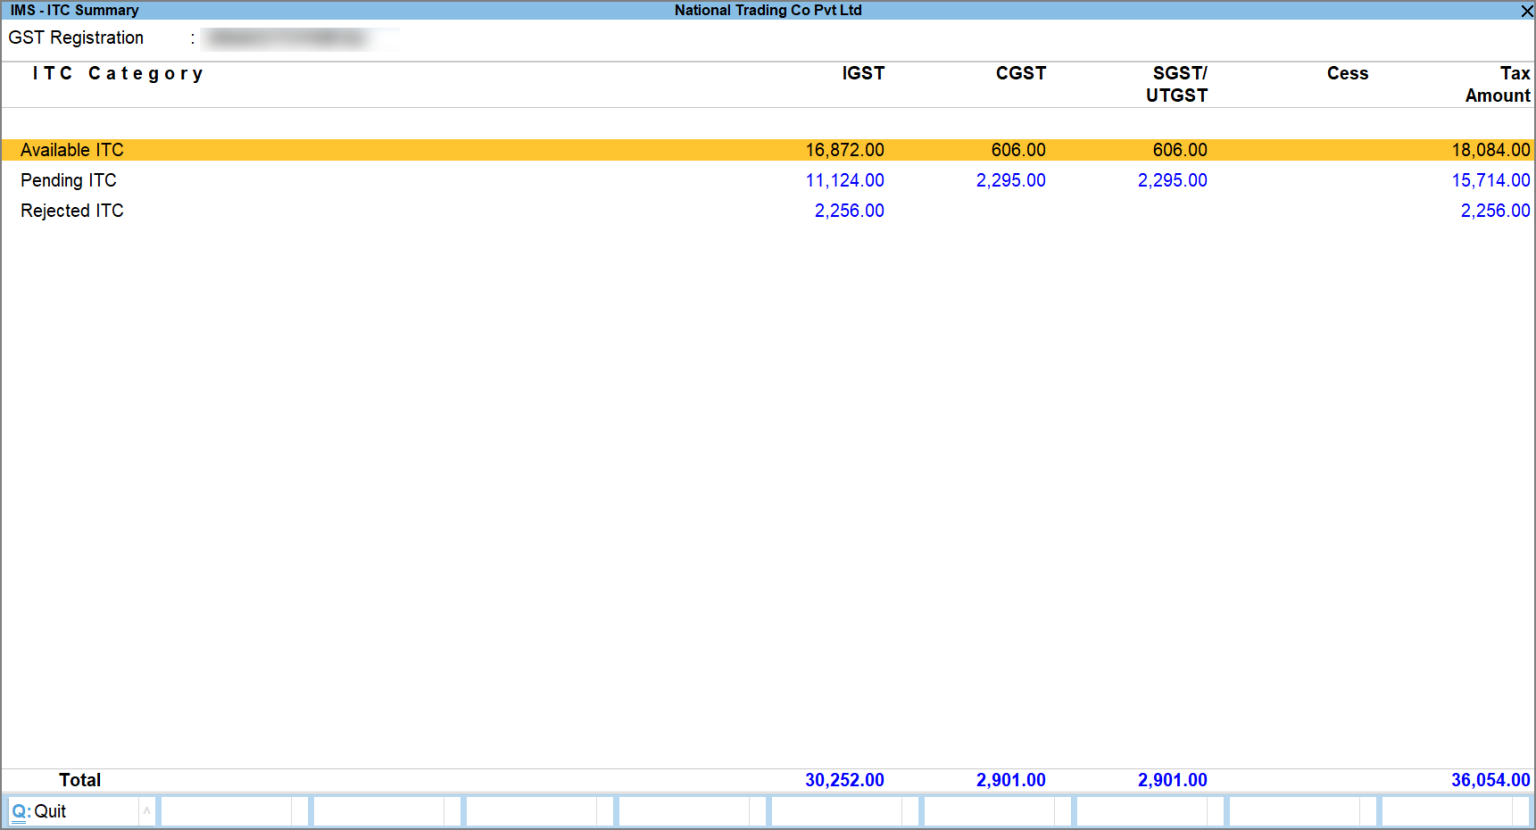Select the highlighted Available ITC row
1536x830 pixels.
point(72,149)
